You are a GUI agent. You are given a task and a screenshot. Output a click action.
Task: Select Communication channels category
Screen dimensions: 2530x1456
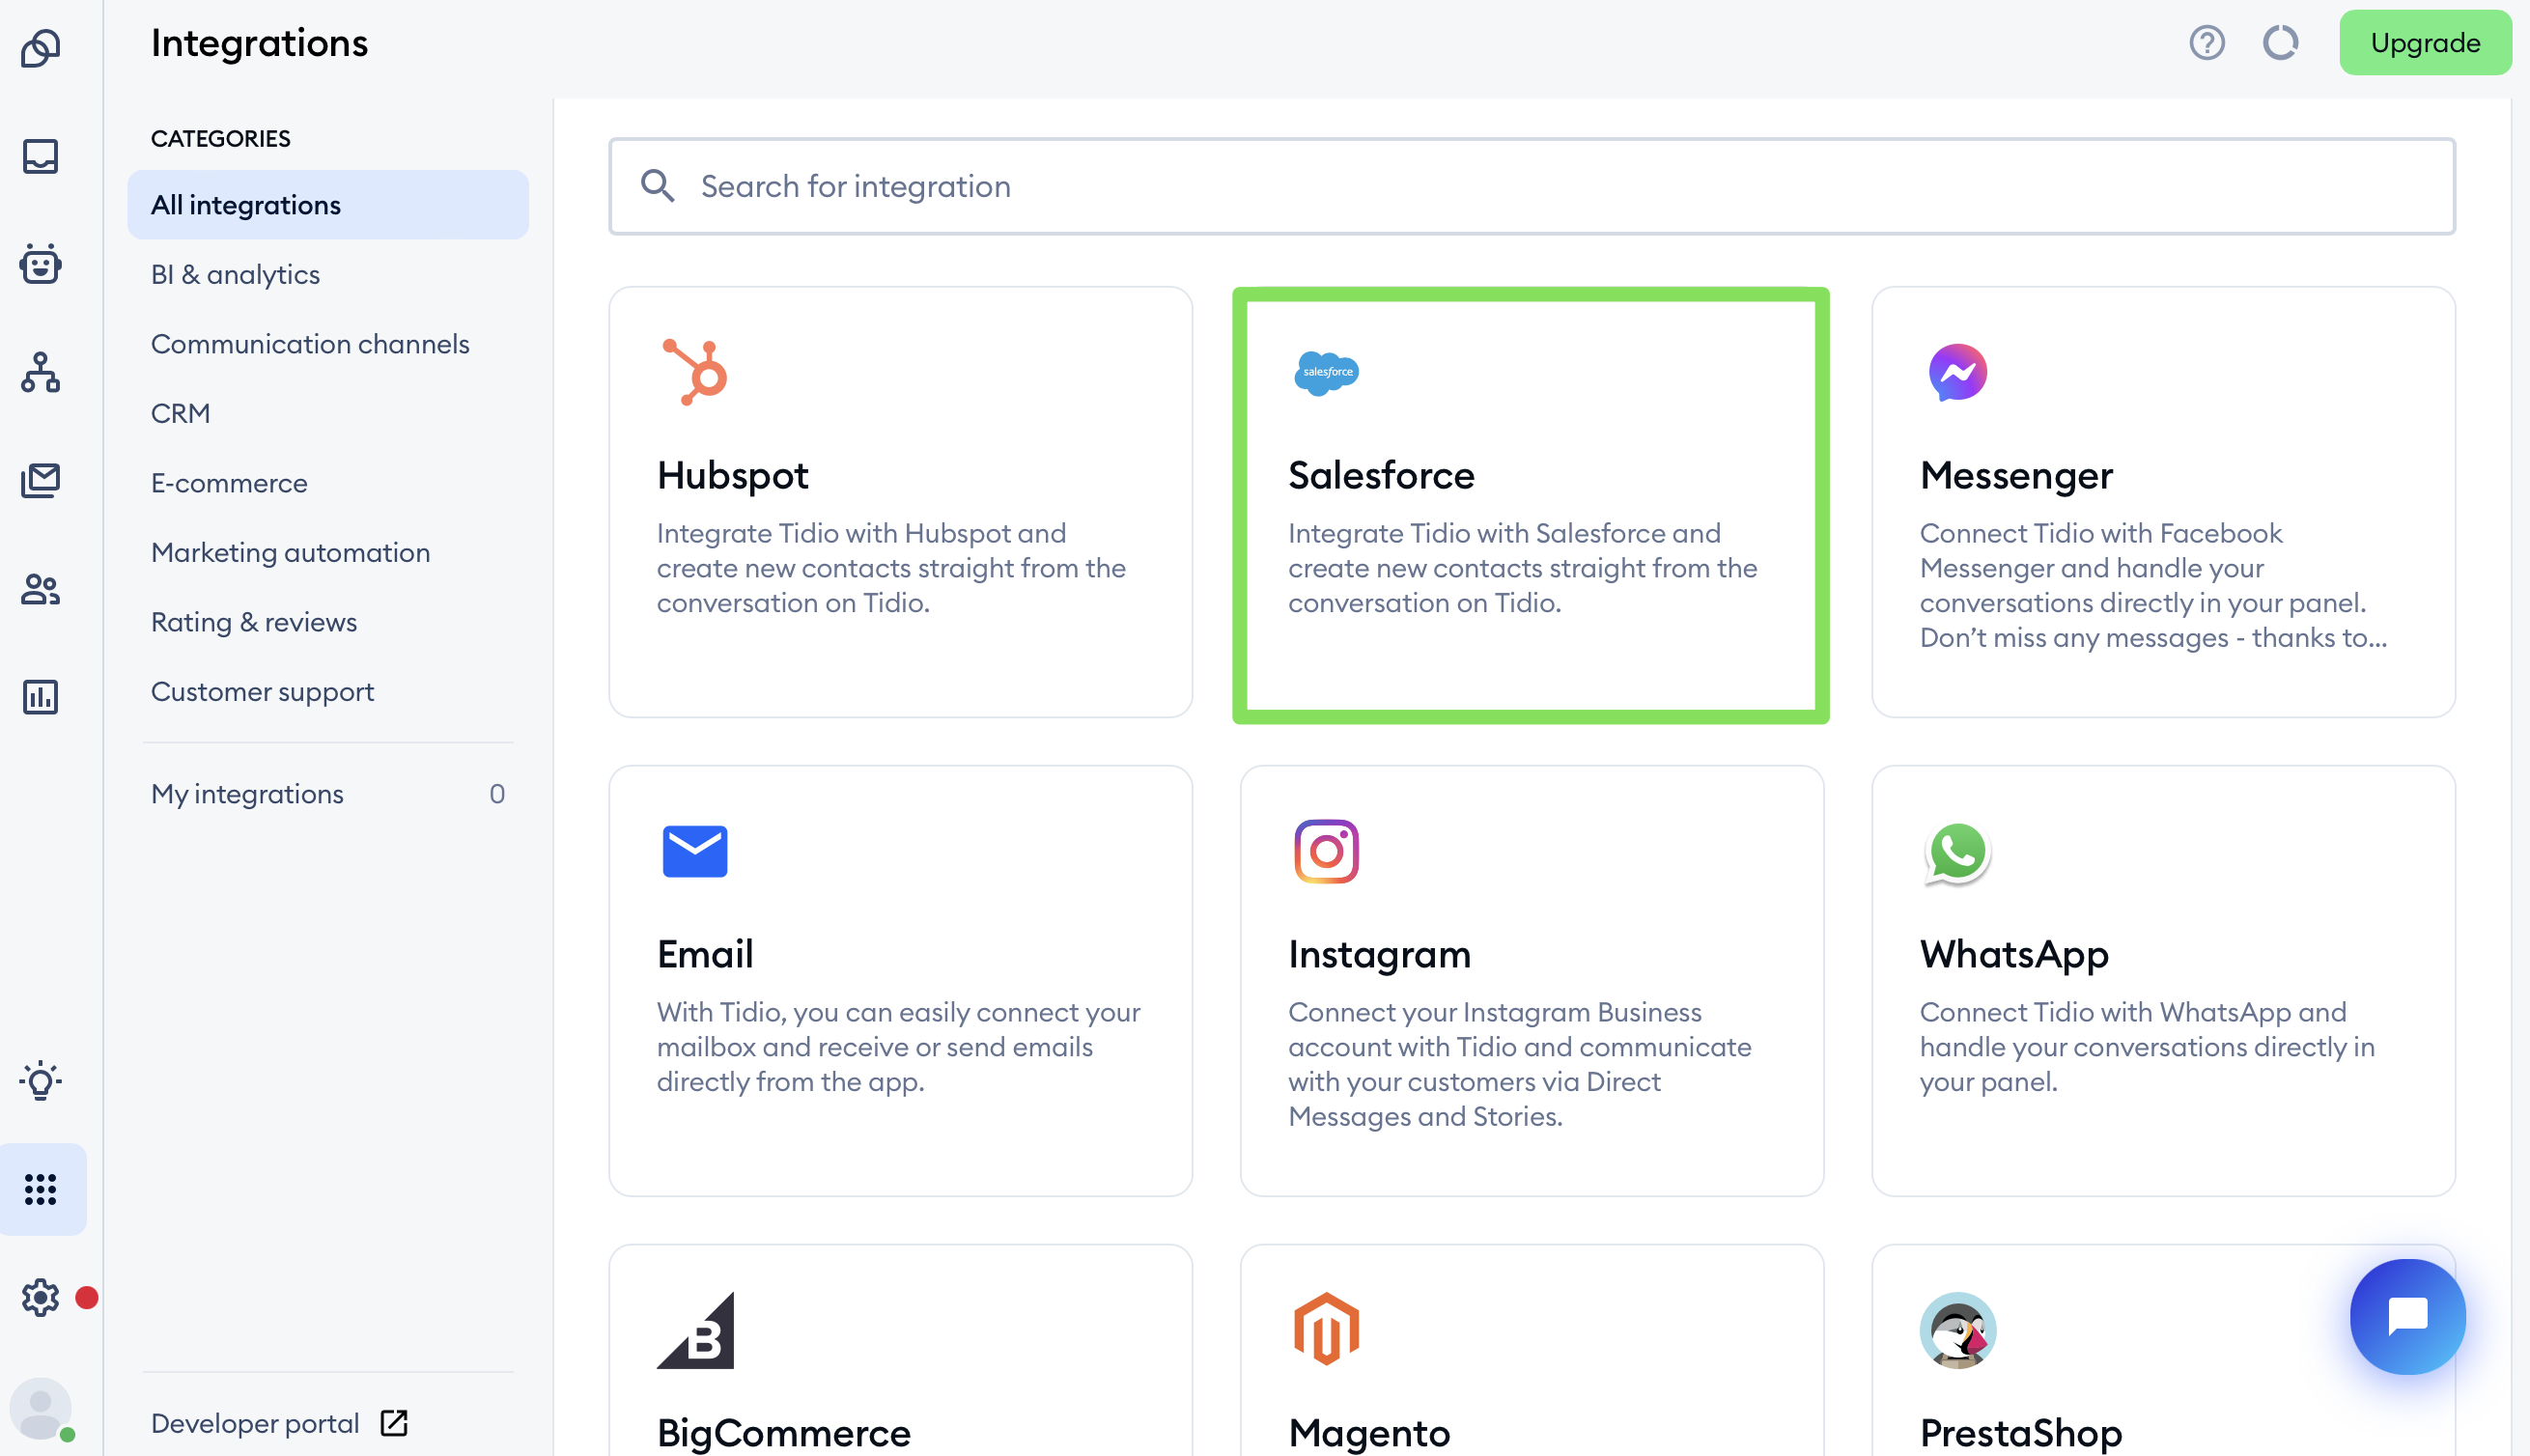[310, 344]
